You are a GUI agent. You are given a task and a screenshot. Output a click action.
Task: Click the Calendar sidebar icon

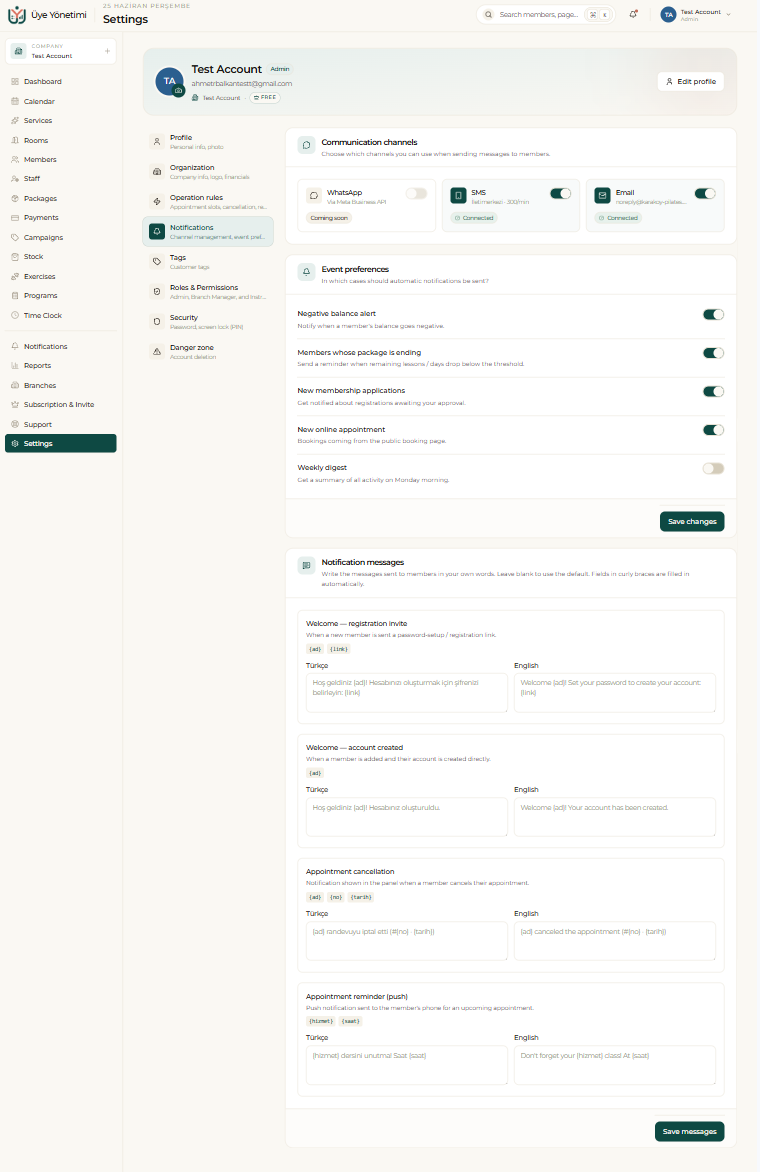15,101
